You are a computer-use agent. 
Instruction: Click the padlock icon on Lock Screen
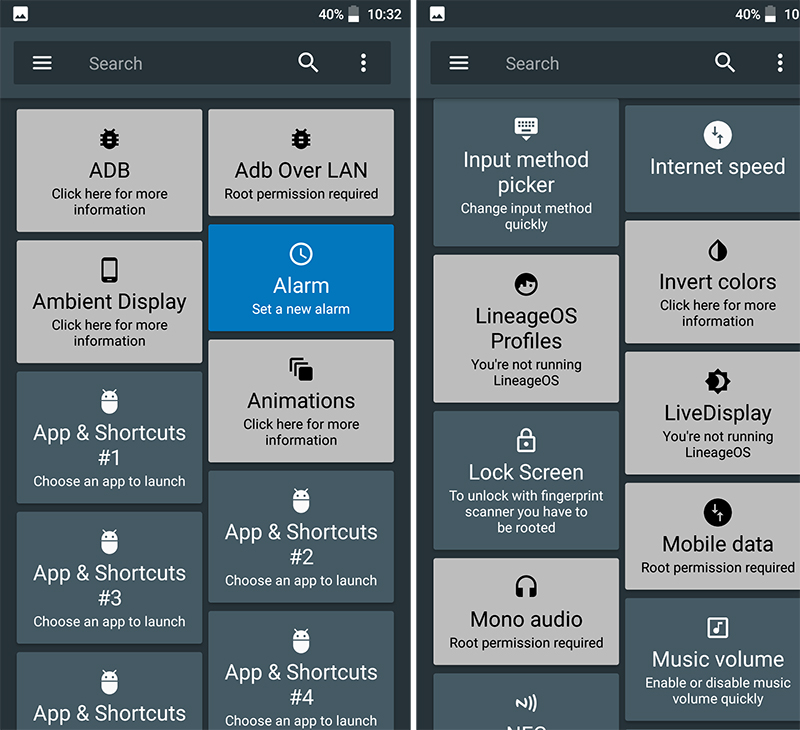point(526,440)
